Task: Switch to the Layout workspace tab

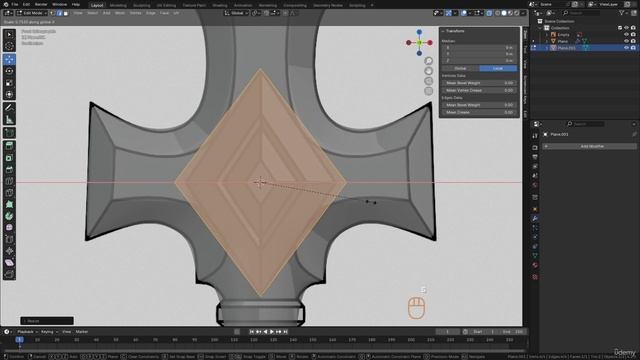Action: pyautogui.click(x=97, y=5)
